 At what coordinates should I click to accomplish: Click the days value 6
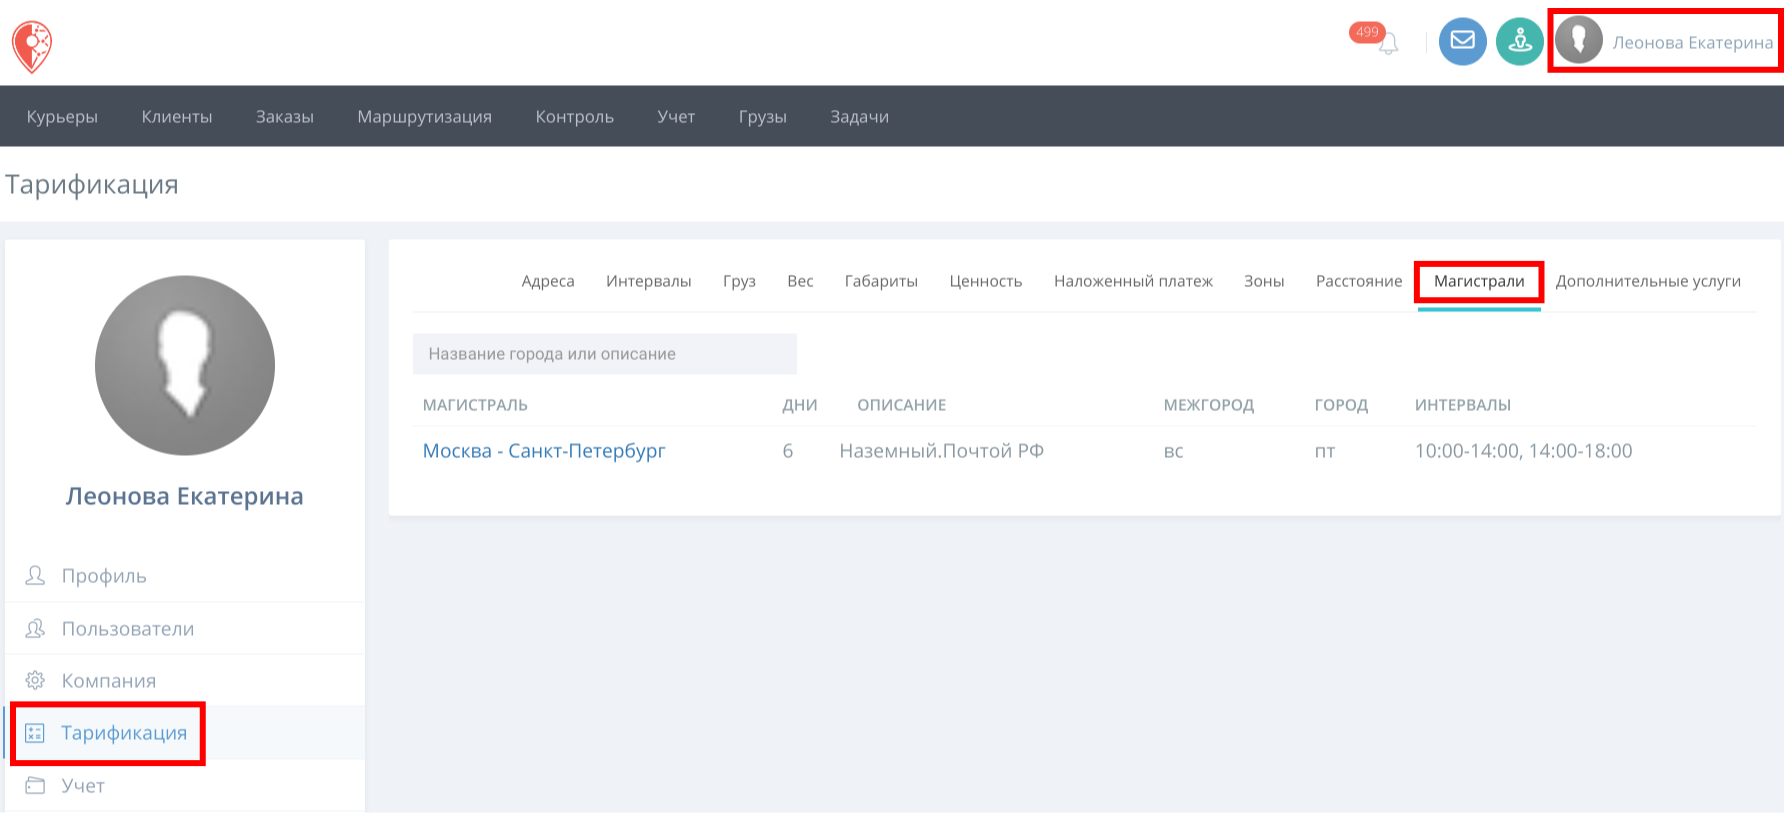click(788, 451)
